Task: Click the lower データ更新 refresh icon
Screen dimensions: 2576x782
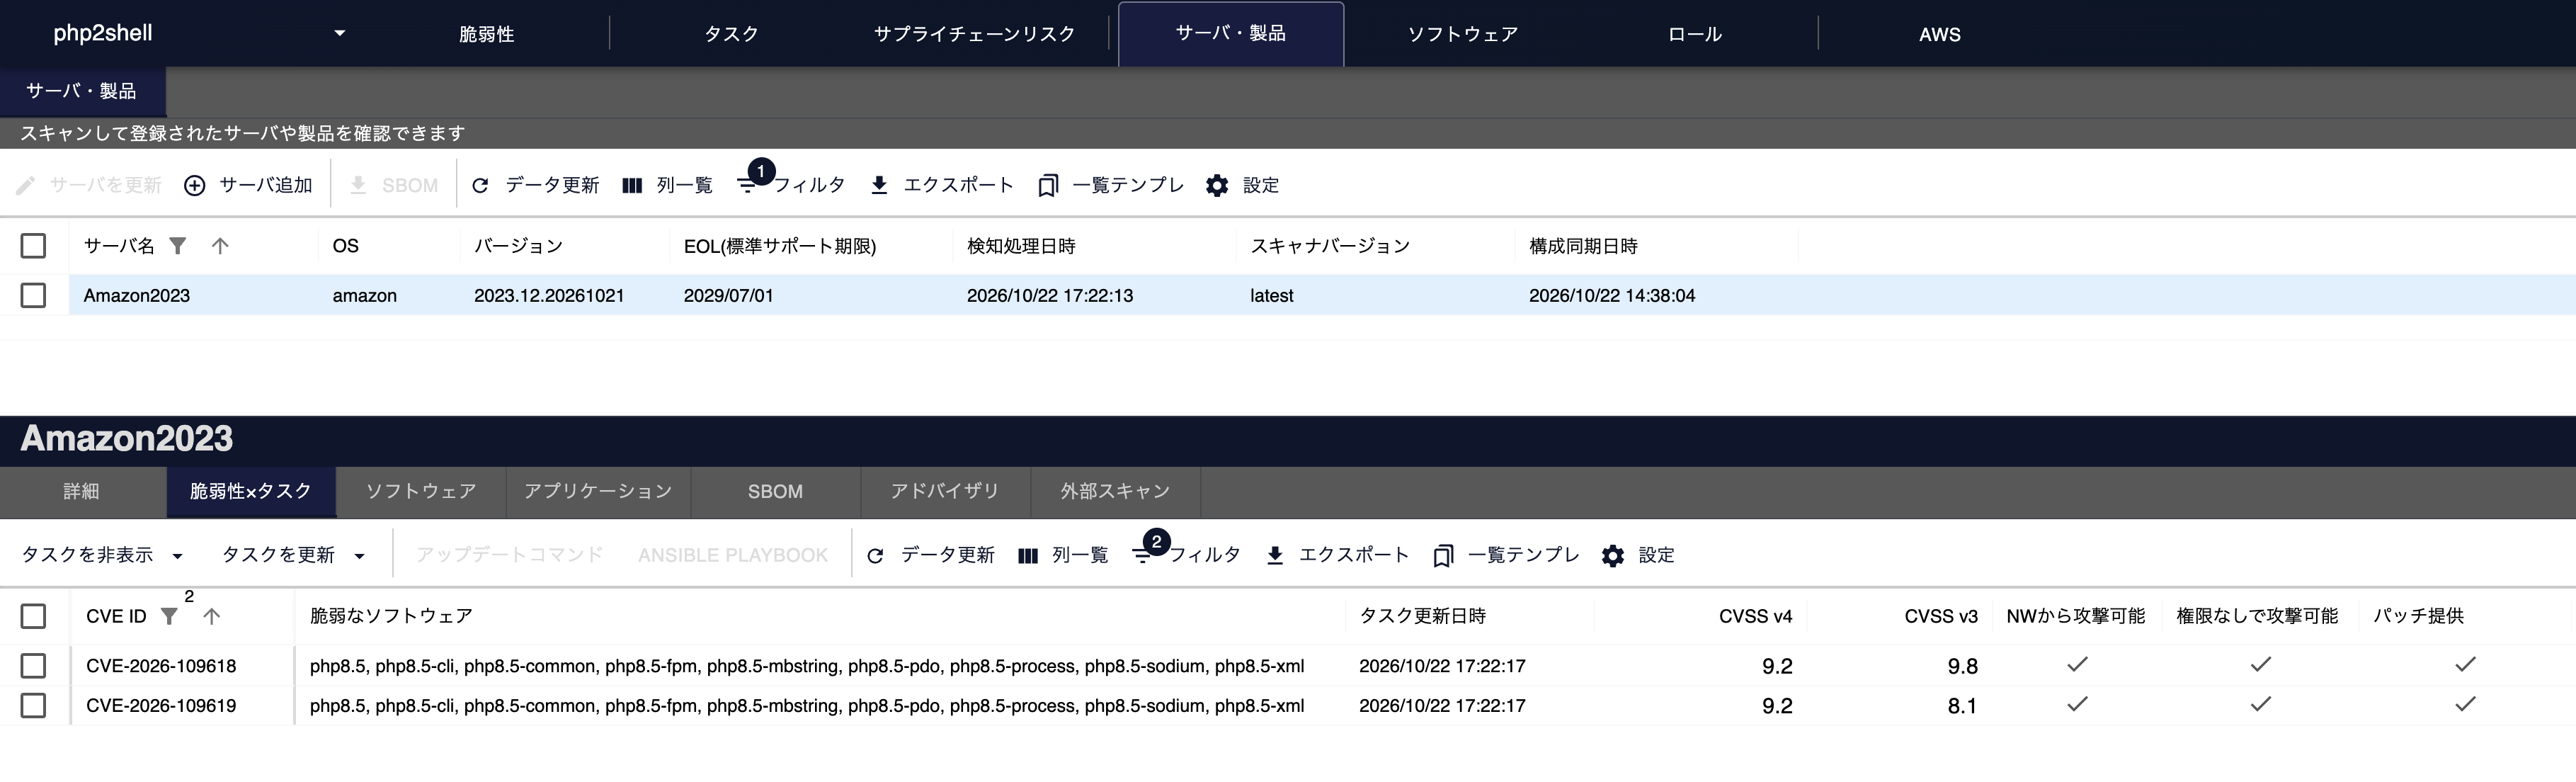Action: pos(875,555)
